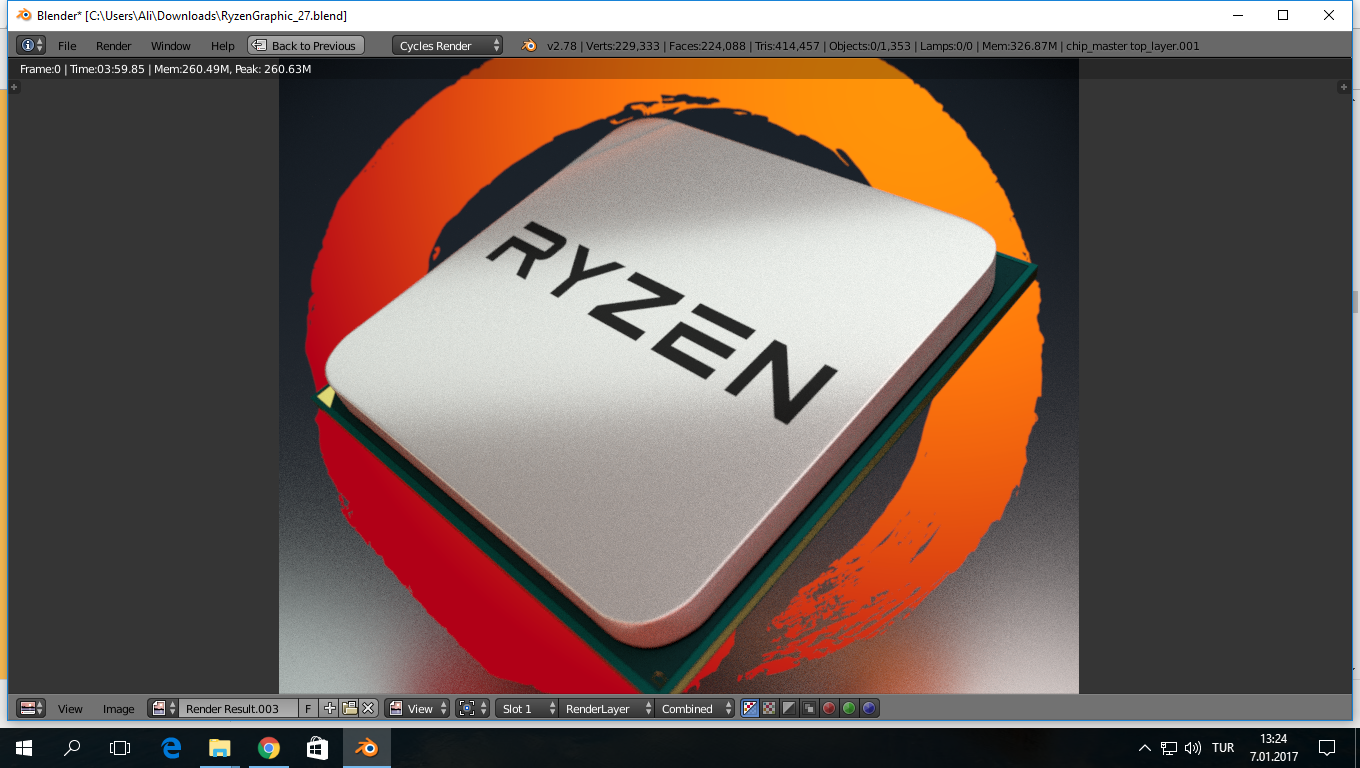Open the Image menu in bottom header
The image size is (1360, 768).
click(118, 708)
